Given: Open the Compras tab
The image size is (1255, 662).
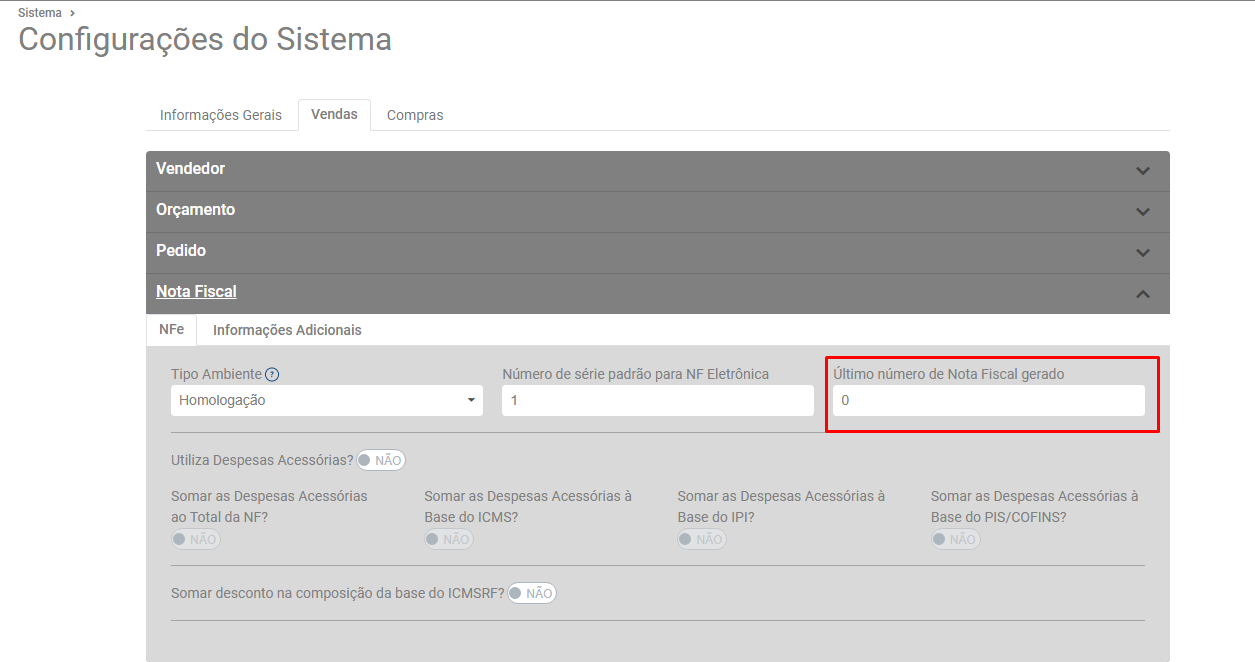Looking at the screenshot, I should pos(415,115).
